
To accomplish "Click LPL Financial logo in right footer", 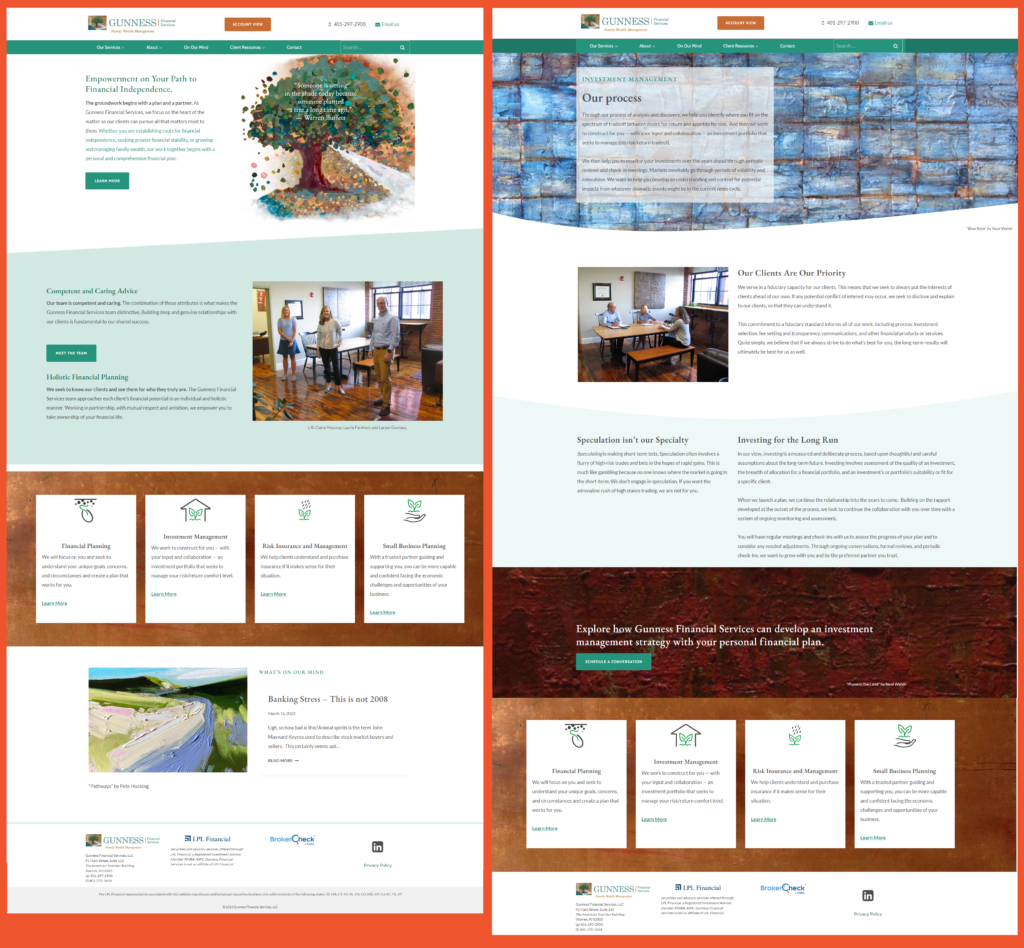I will coord(698,888).
